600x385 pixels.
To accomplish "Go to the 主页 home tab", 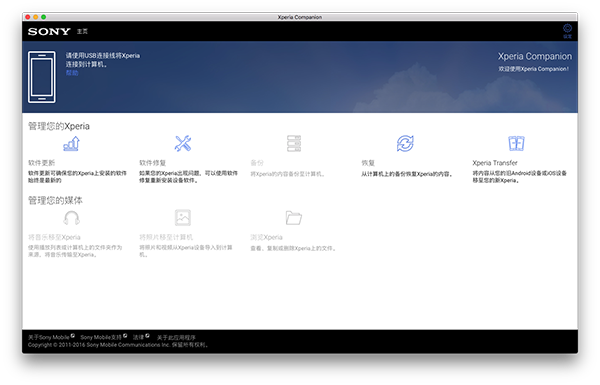I will pos(82,31).
